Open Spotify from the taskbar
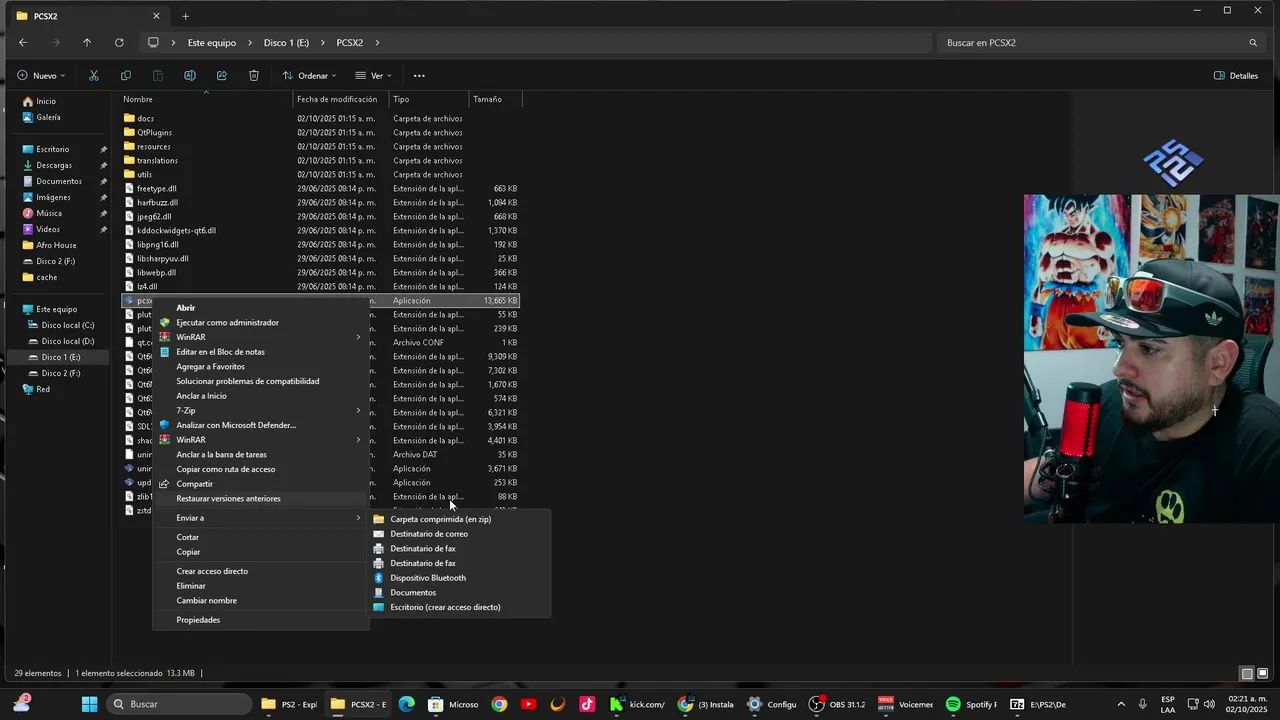1280x720 pixels. point(971,704)
